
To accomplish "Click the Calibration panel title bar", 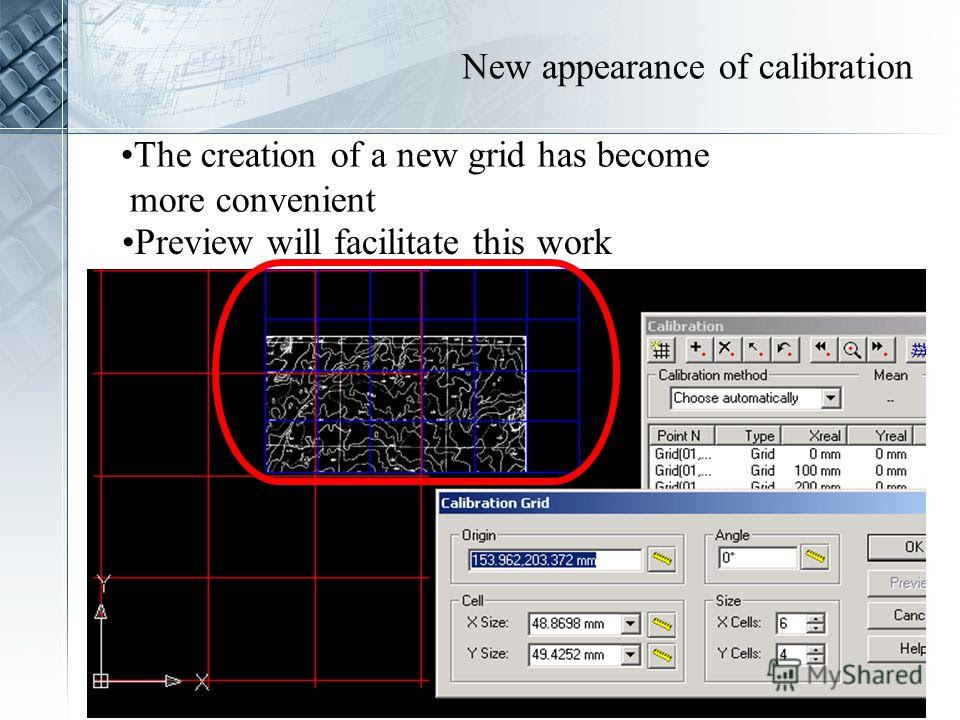I will pyautogui.click(x=786, y=326).
